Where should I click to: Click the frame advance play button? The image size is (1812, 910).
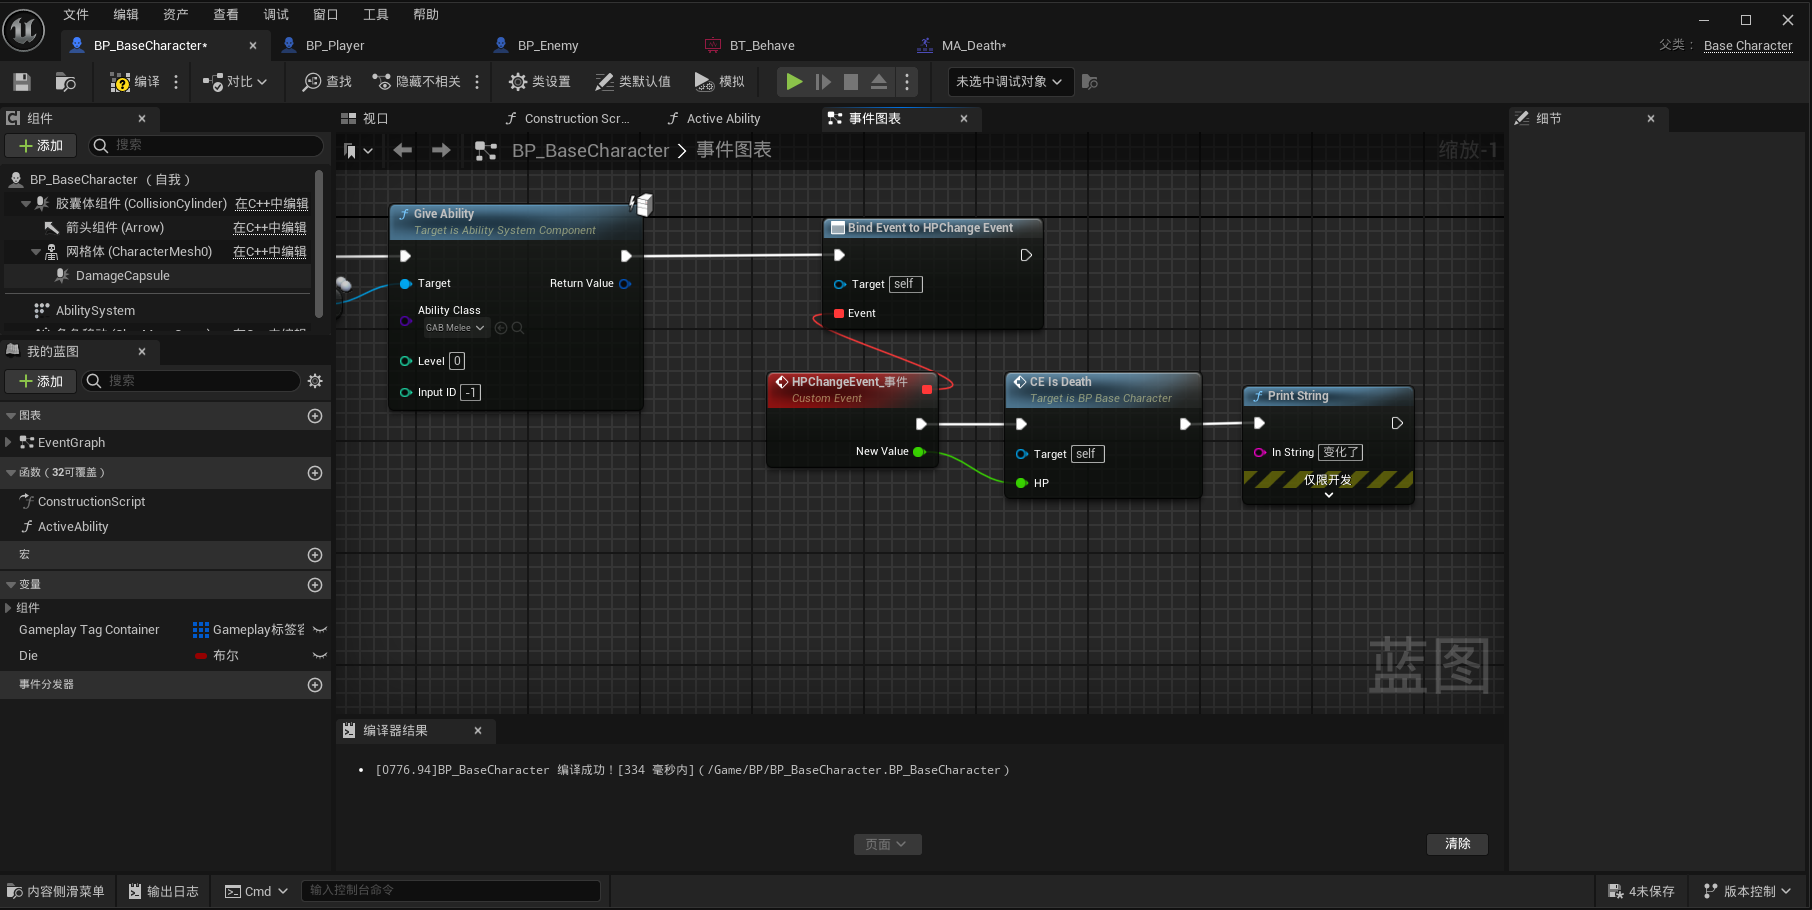(x=823, y=82)
